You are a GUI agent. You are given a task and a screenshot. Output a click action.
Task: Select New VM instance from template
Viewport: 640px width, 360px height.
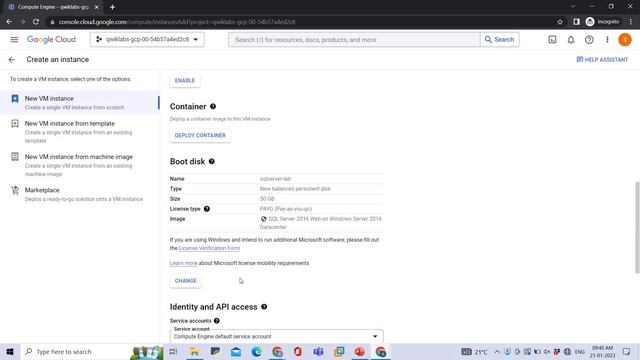[x=80, y=131]
